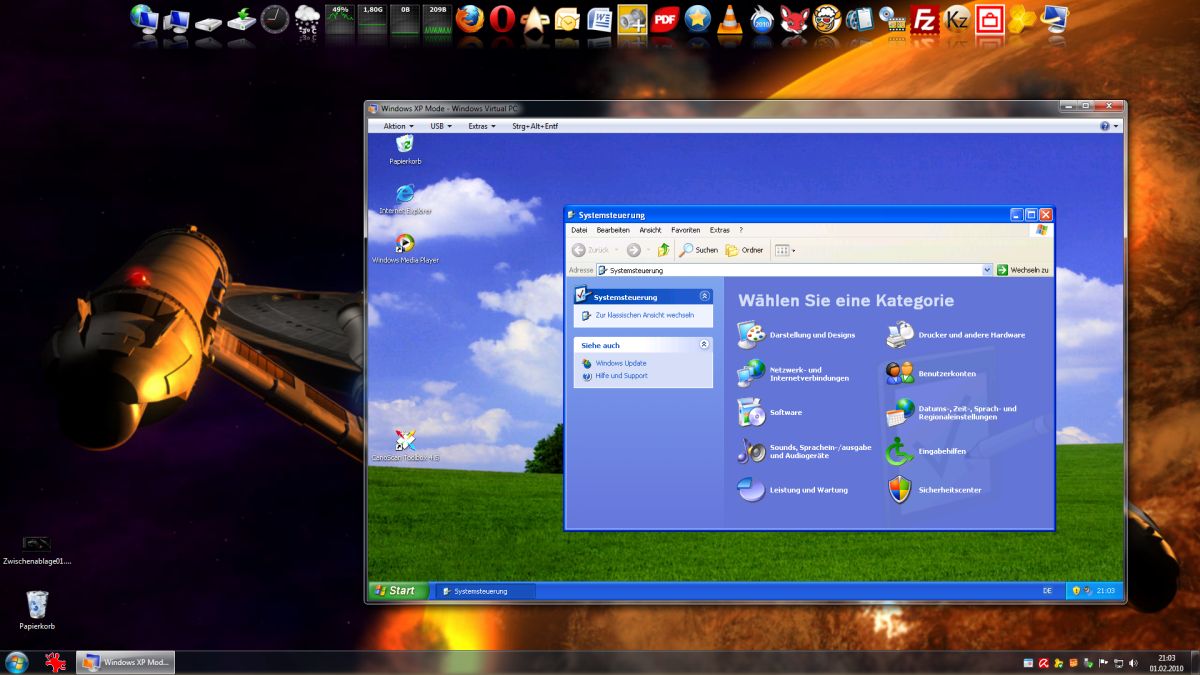Click the Wechseln zu button
1200x675 pixels.
pos(1023,270)
